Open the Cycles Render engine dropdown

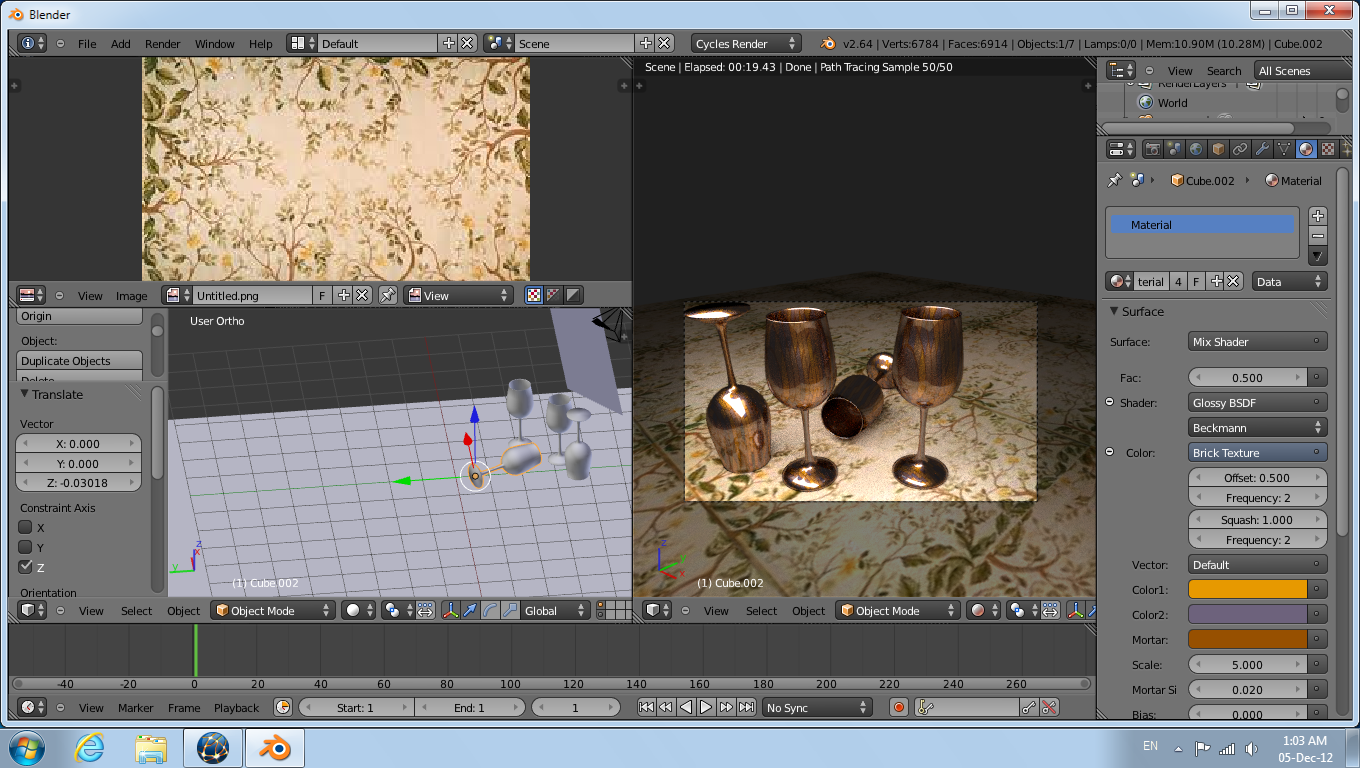coord(747,43)
